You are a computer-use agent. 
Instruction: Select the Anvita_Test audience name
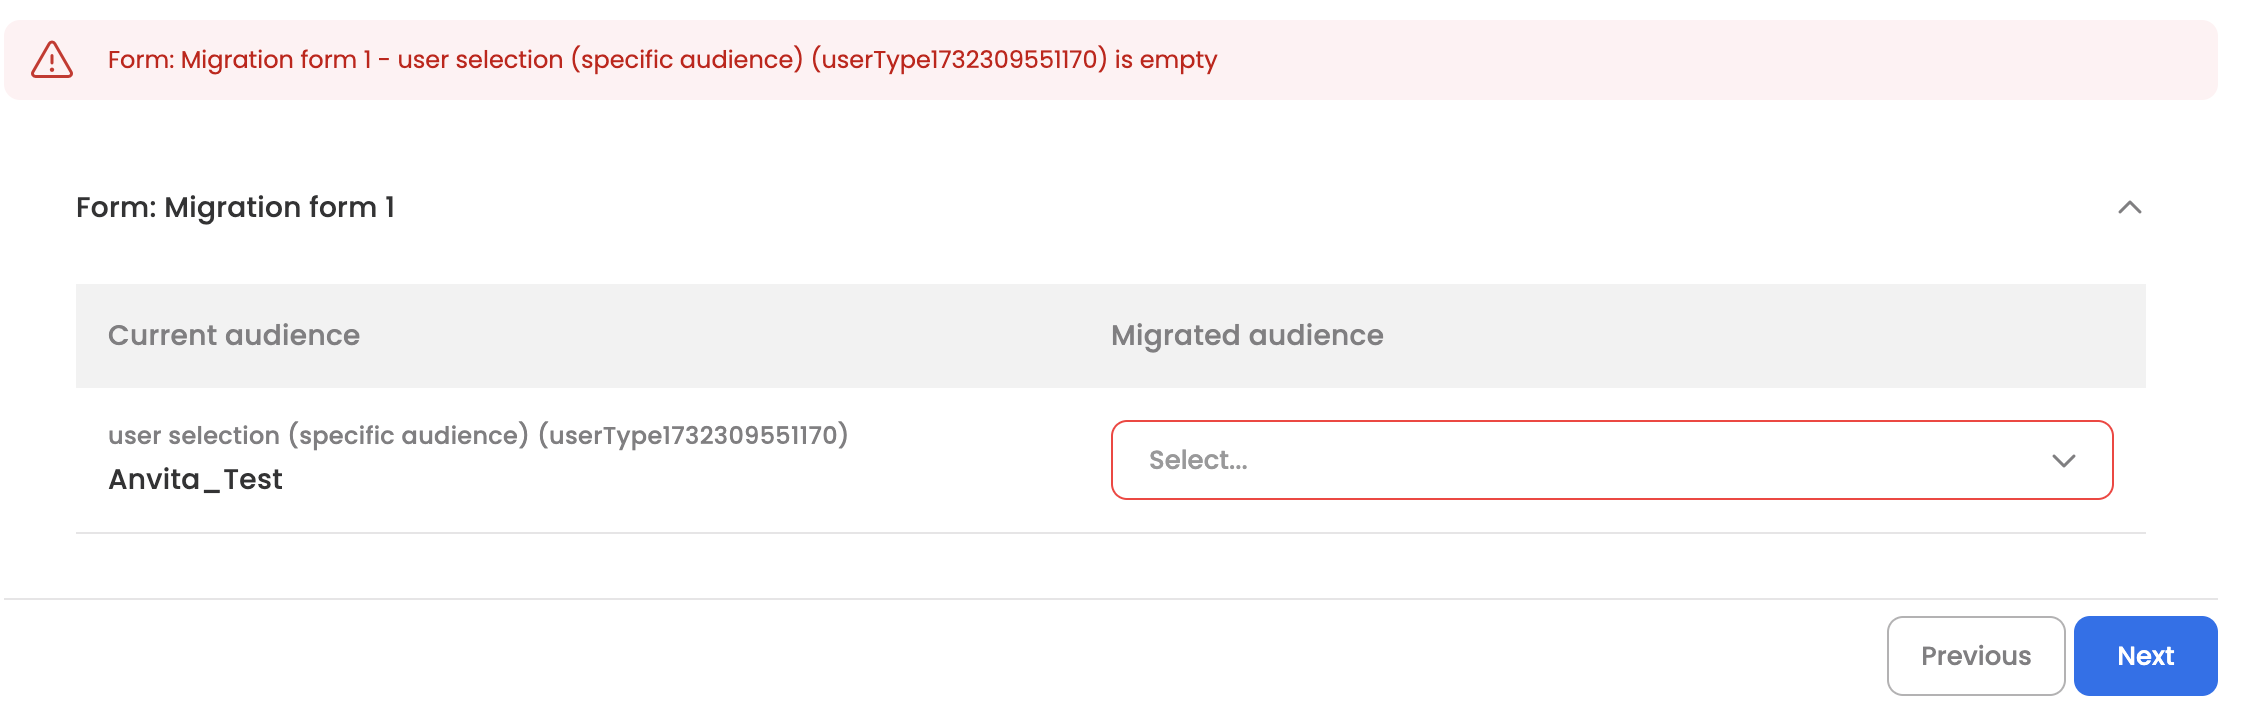[x=195, y=480]
